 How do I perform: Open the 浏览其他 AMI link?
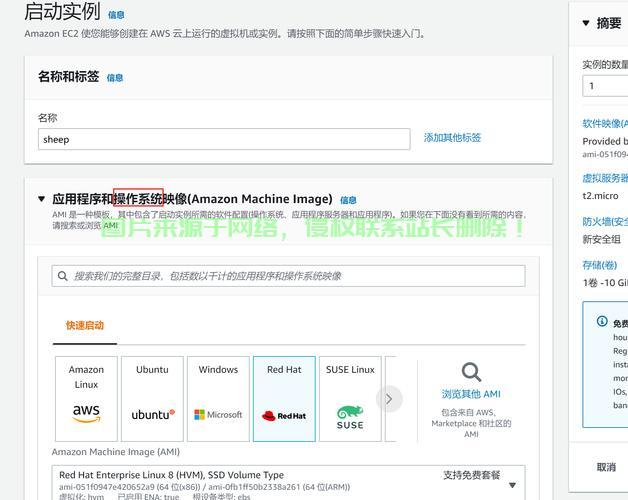pos(471,394)
